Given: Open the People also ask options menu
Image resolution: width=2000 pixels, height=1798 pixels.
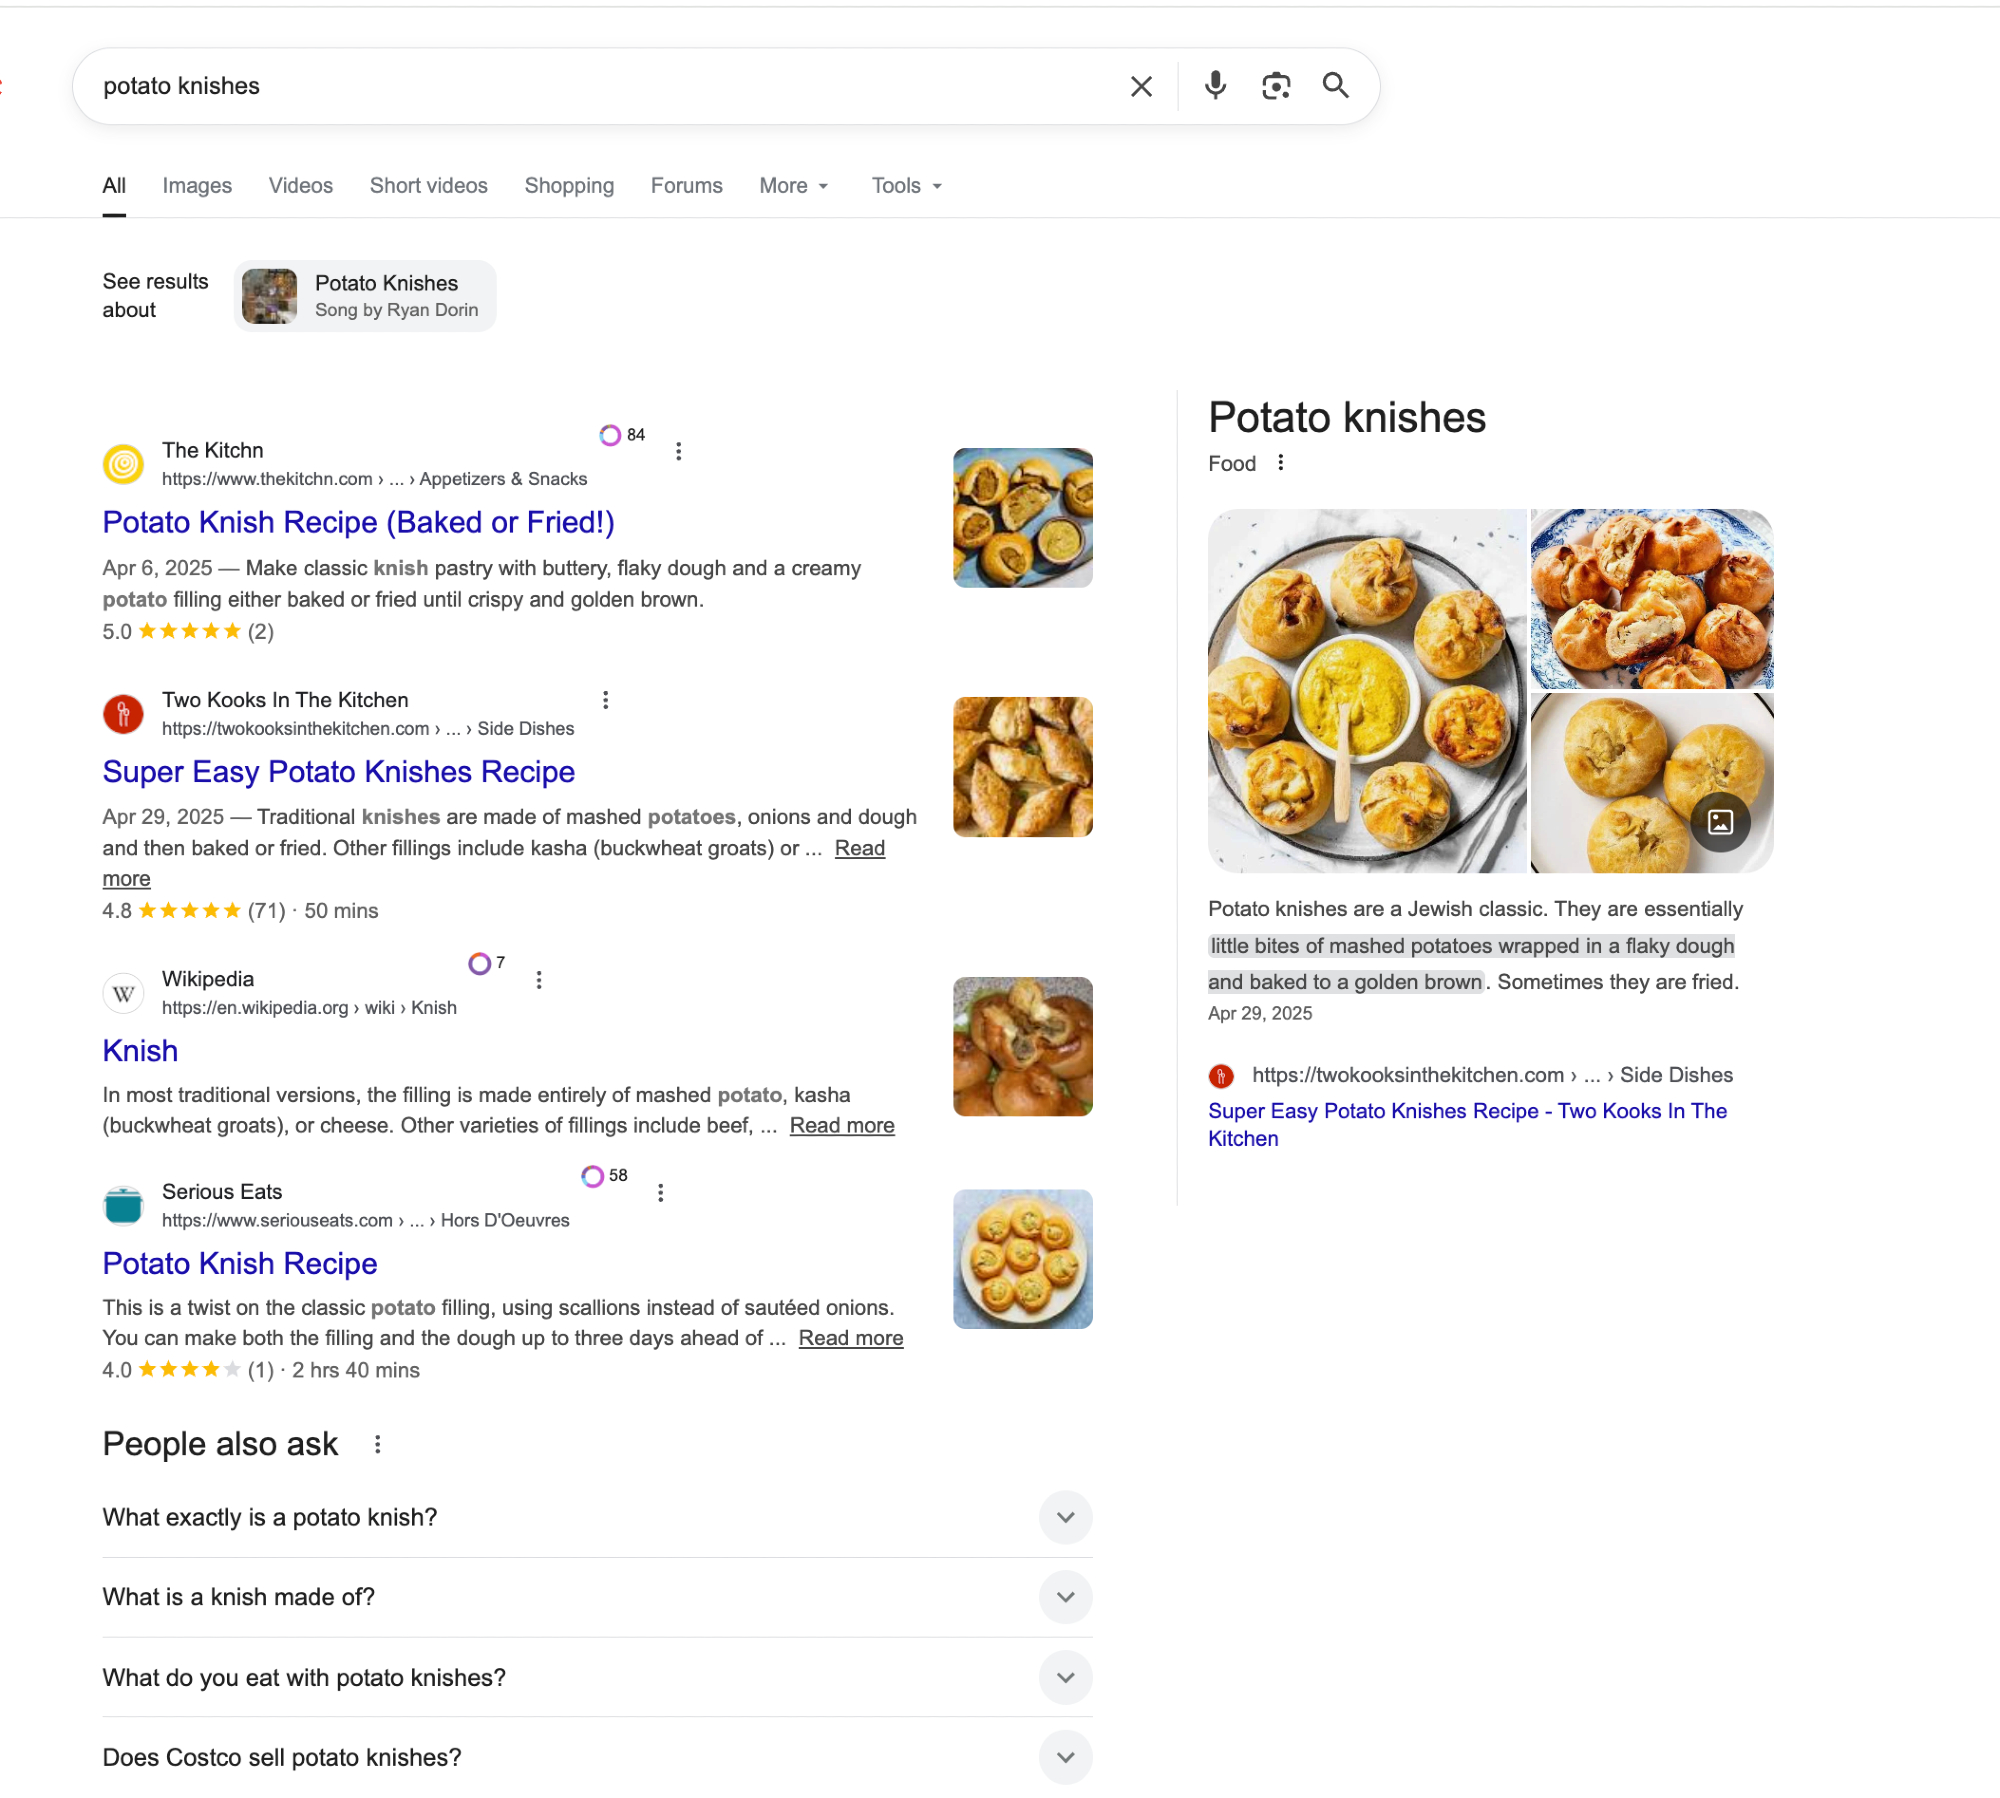Looking at the screenshot, I should click(x=377, y=1444).
